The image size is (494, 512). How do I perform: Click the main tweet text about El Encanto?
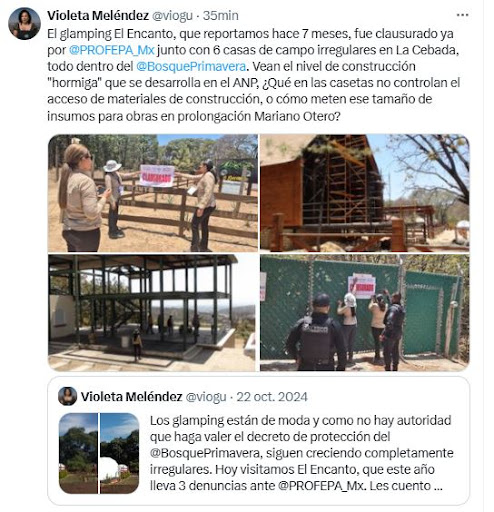253,75
